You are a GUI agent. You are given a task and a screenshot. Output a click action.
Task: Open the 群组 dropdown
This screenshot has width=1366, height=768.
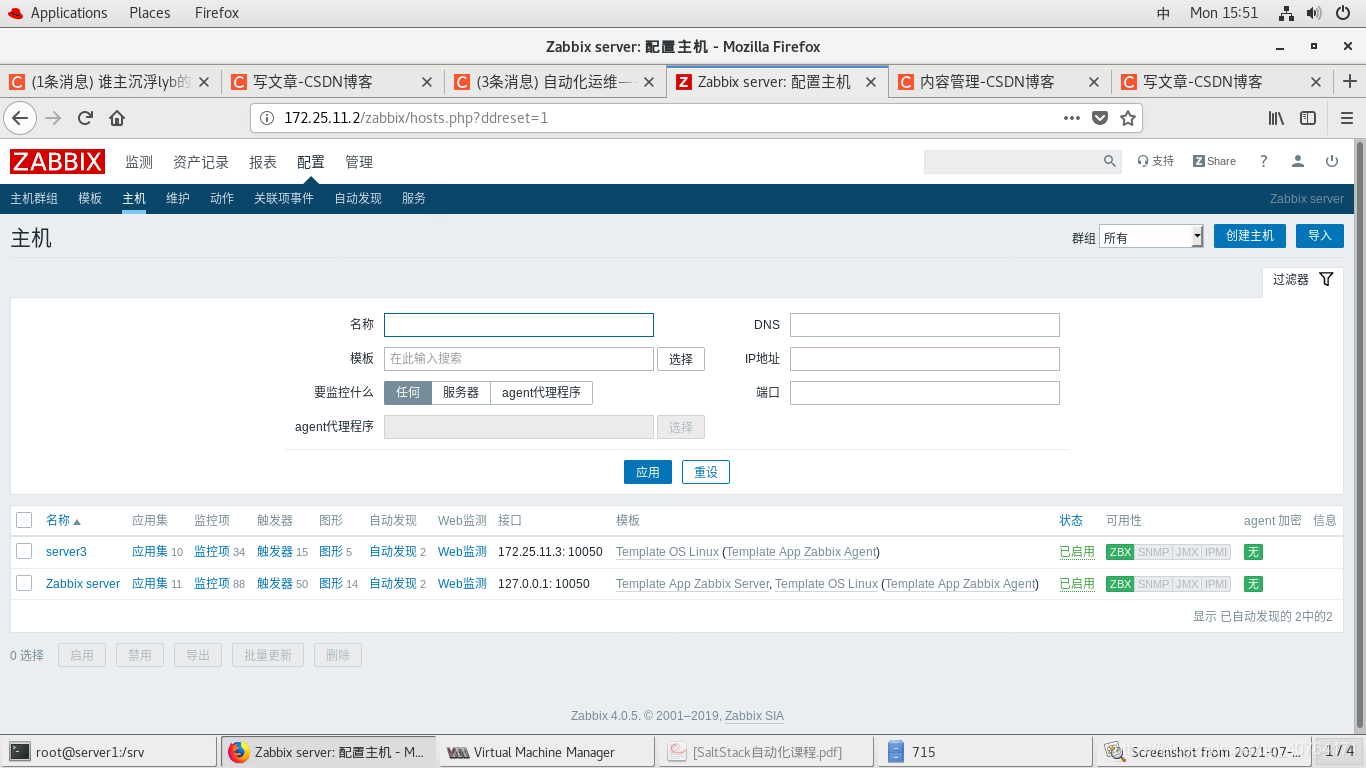1151,236
